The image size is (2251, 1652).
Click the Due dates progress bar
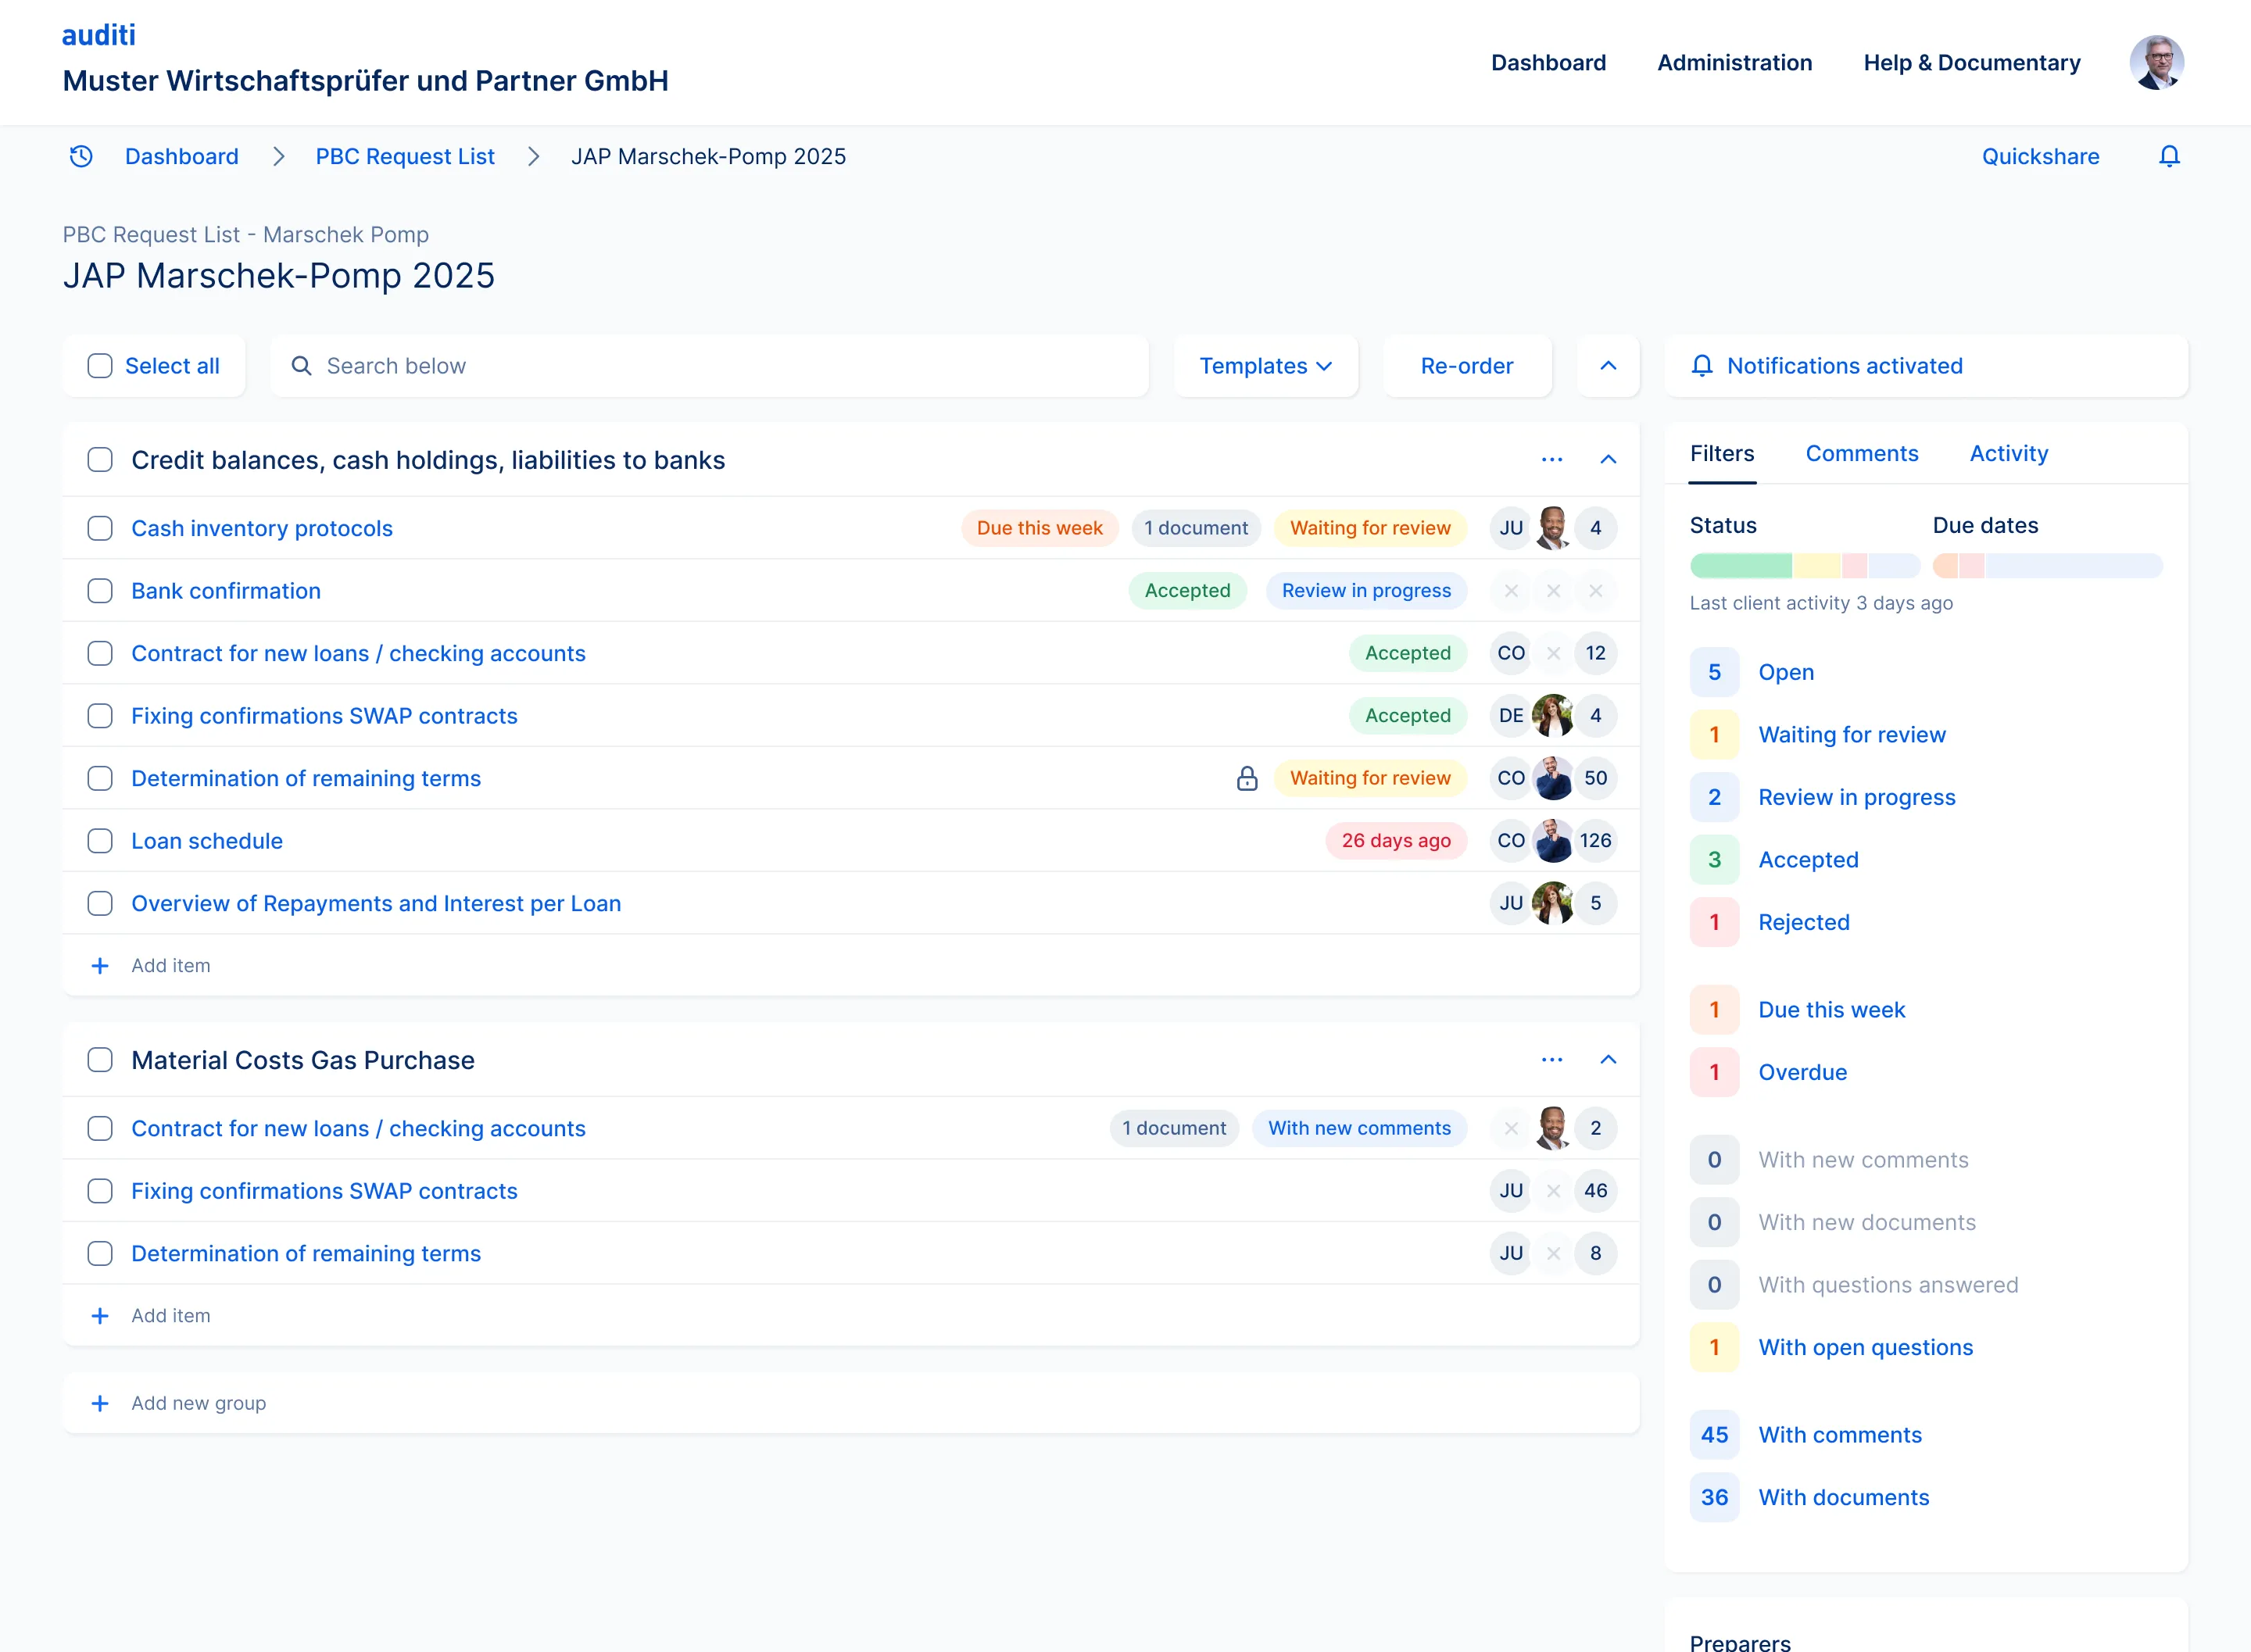click(x=2047, y=566)
